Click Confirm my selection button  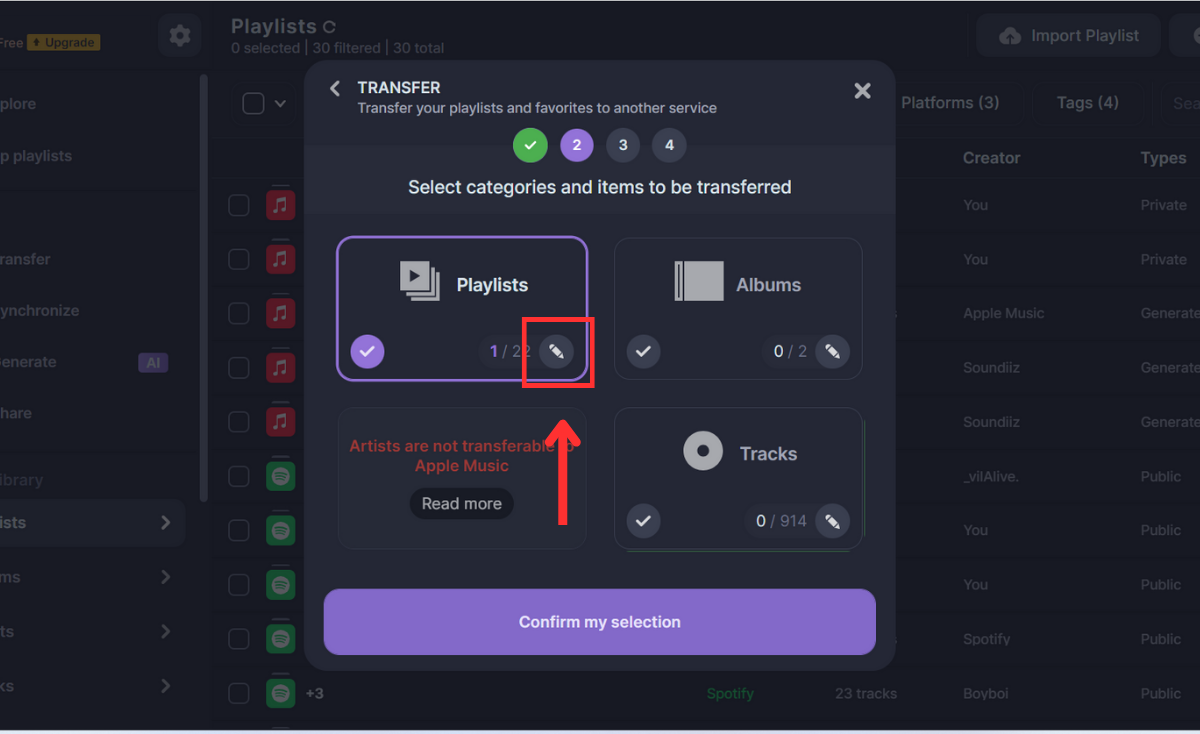coord(599,622)
